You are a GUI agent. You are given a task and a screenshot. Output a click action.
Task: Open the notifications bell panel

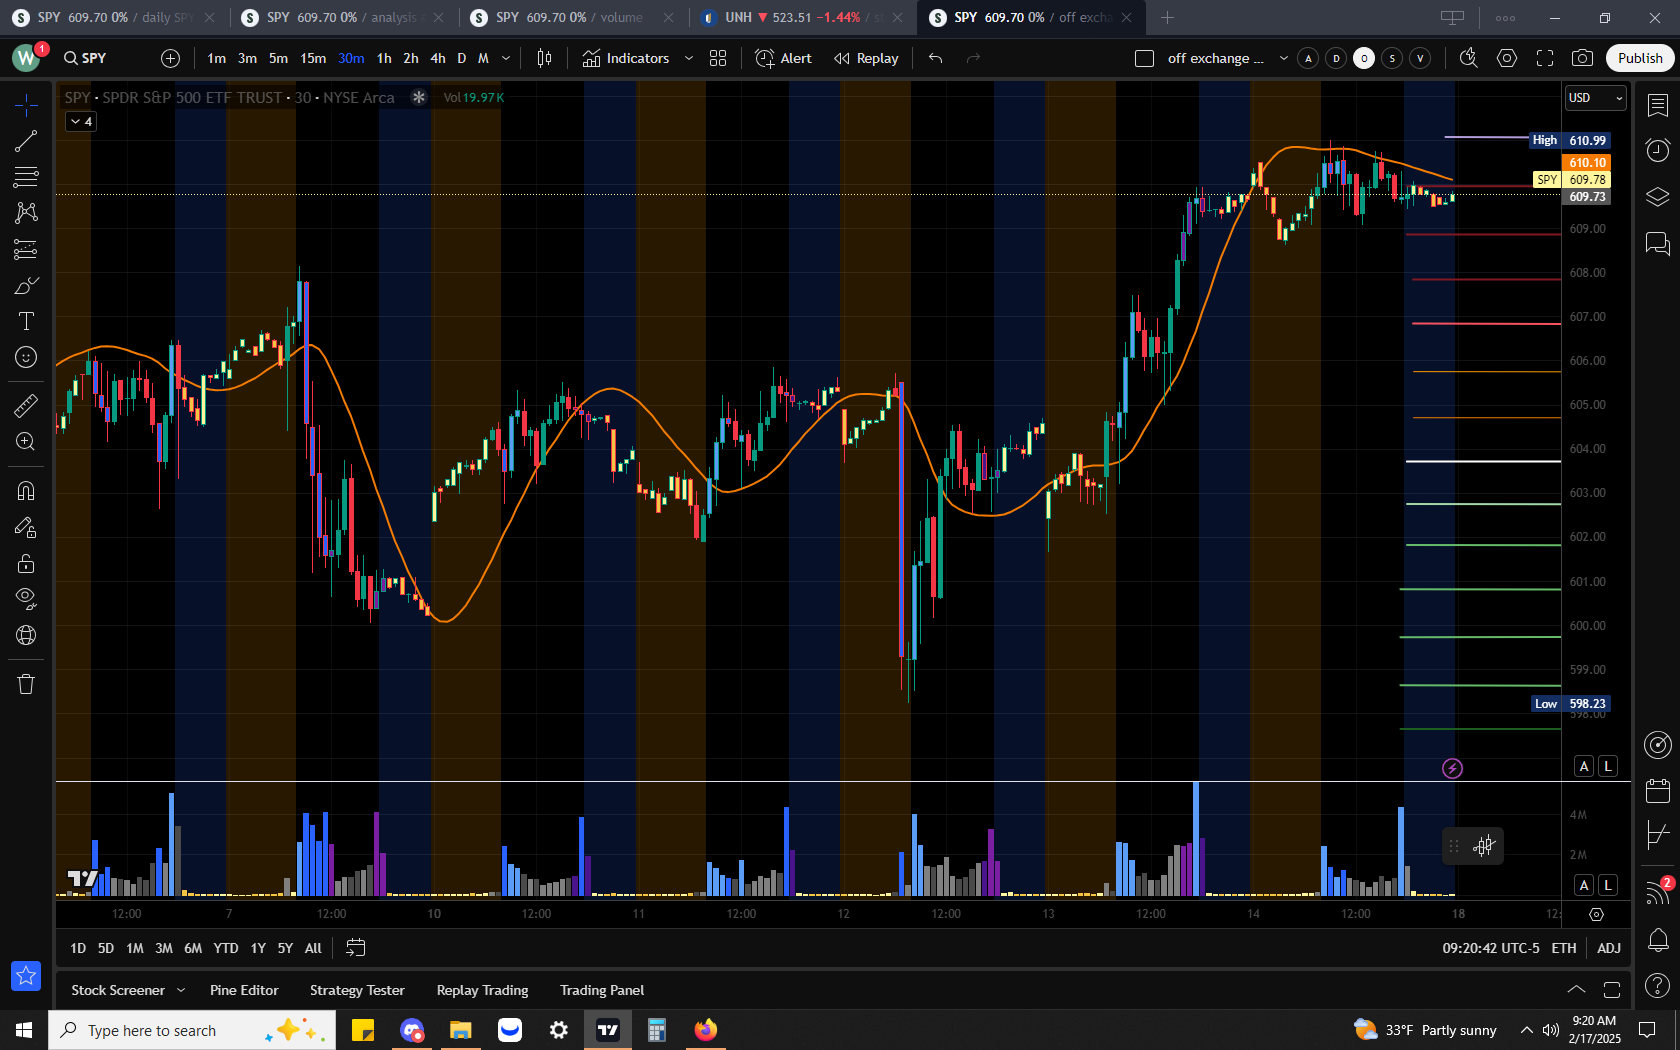[x=1658, y=939]
